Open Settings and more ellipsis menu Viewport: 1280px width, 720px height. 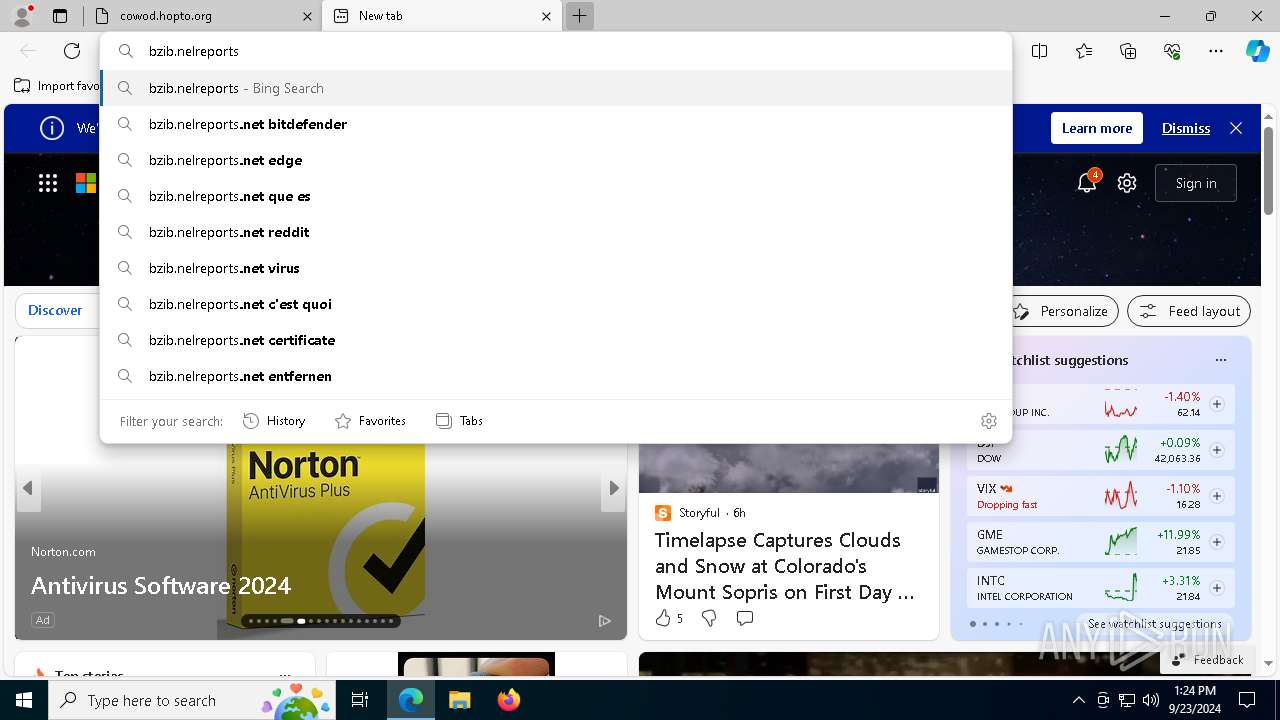pos(1216,51)
